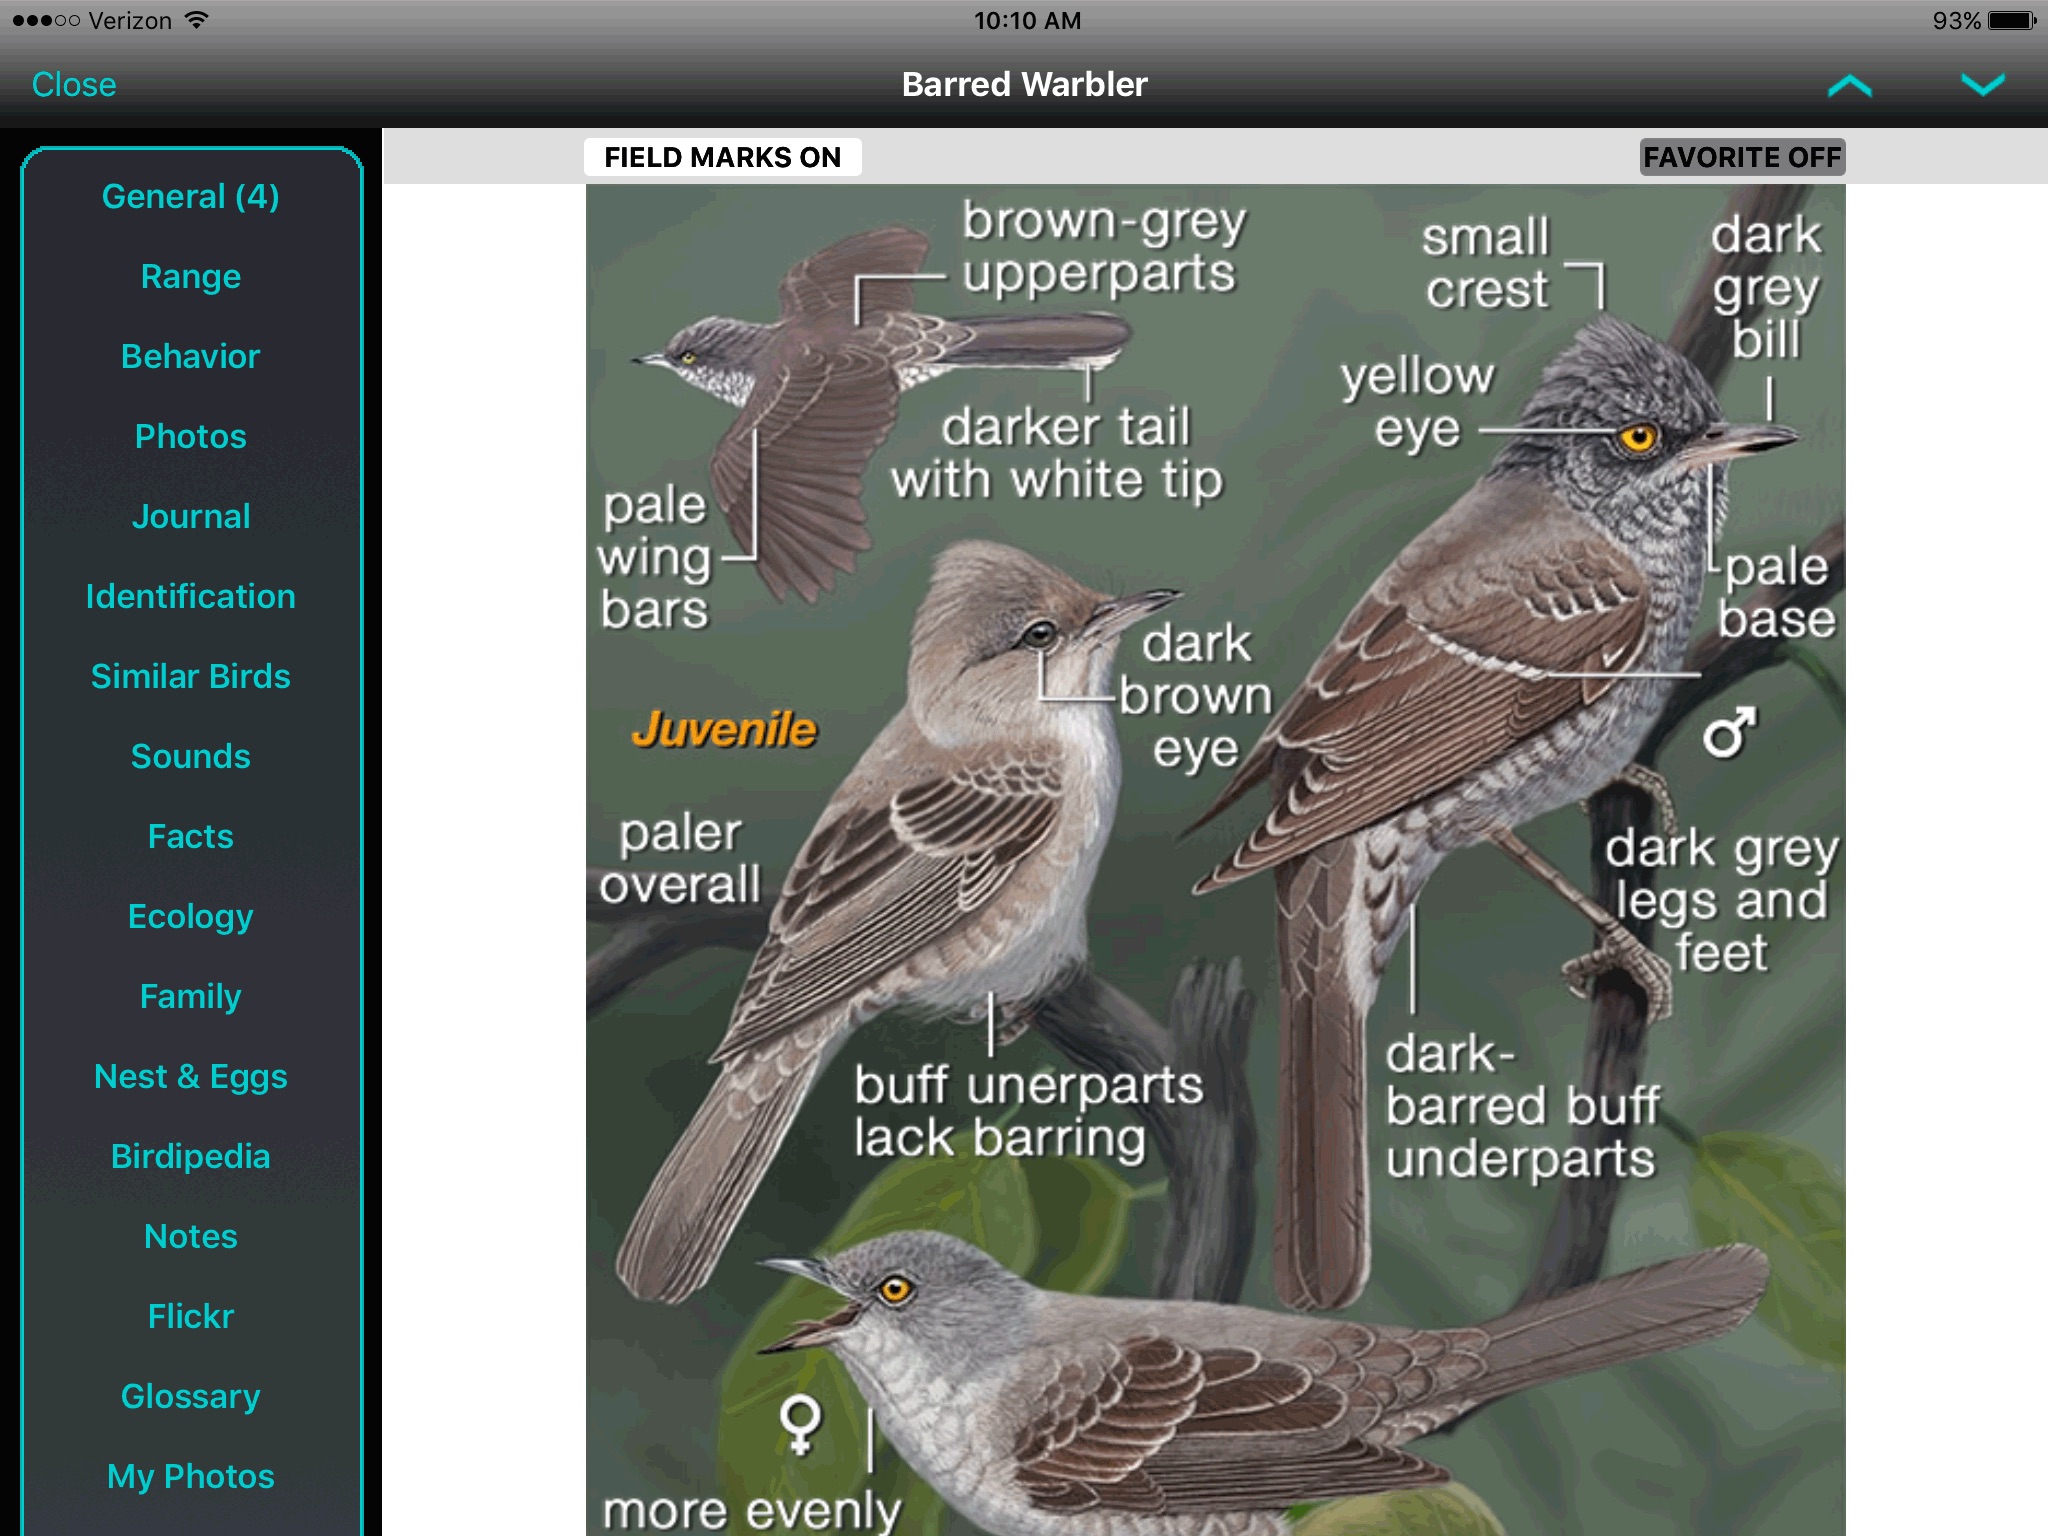Open the Range section

tap(191, 276)
